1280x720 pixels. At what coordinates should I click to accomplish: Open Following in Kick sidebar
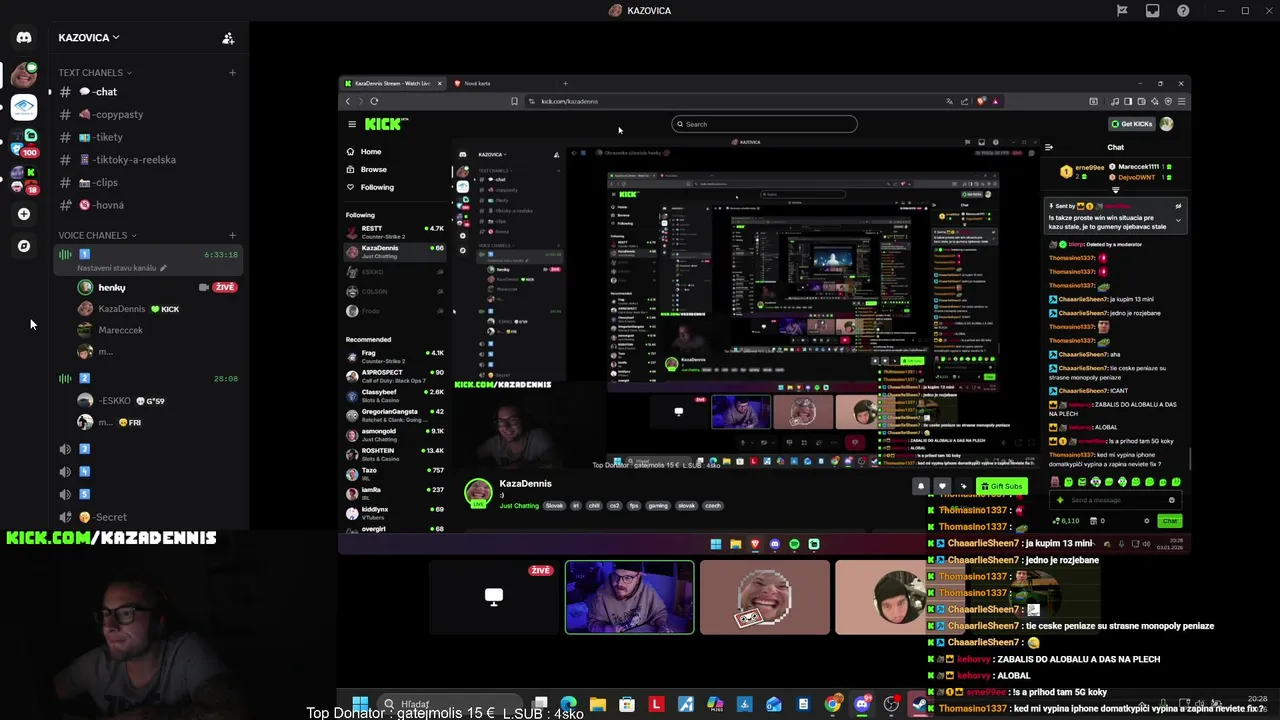pyautogui.click(x=376, y=187)
